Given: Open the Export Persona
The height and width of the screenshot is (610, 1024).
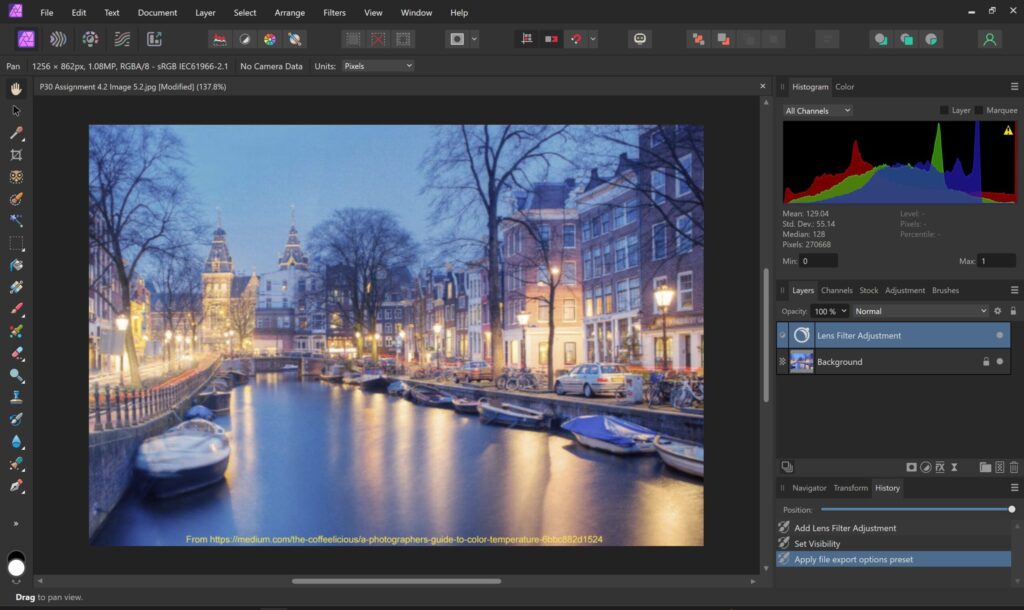Looking at the screenshot, I should click(x=154, y=39).
